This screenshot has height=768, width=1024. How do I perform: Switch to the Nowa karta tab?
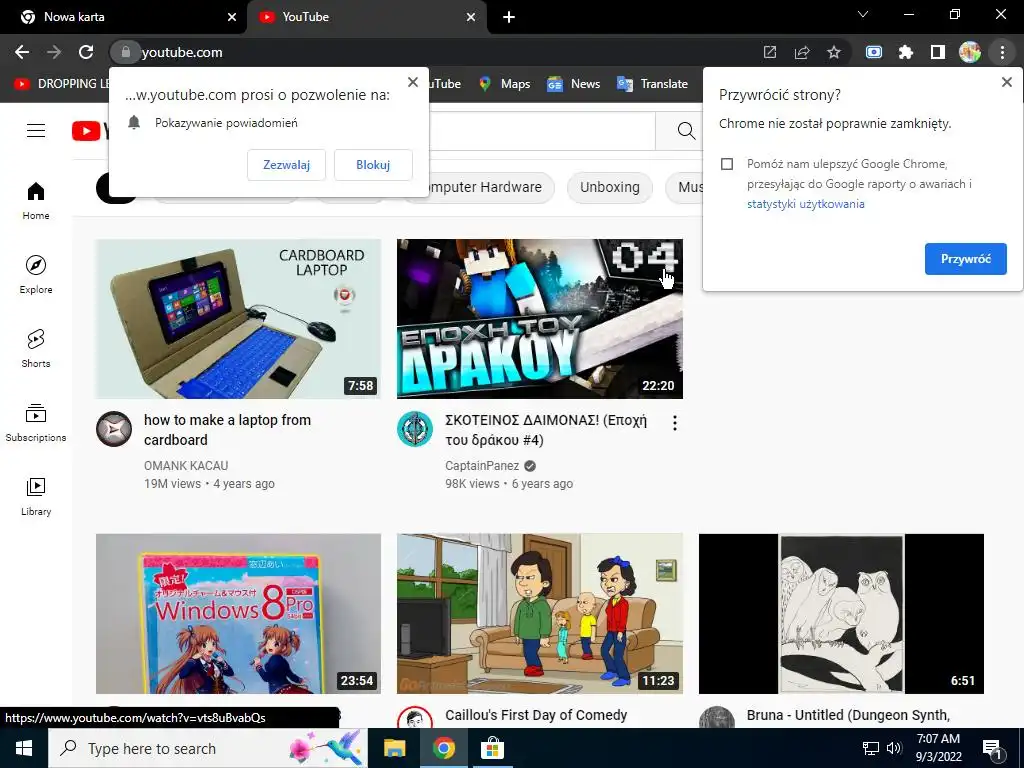[124, 17]
